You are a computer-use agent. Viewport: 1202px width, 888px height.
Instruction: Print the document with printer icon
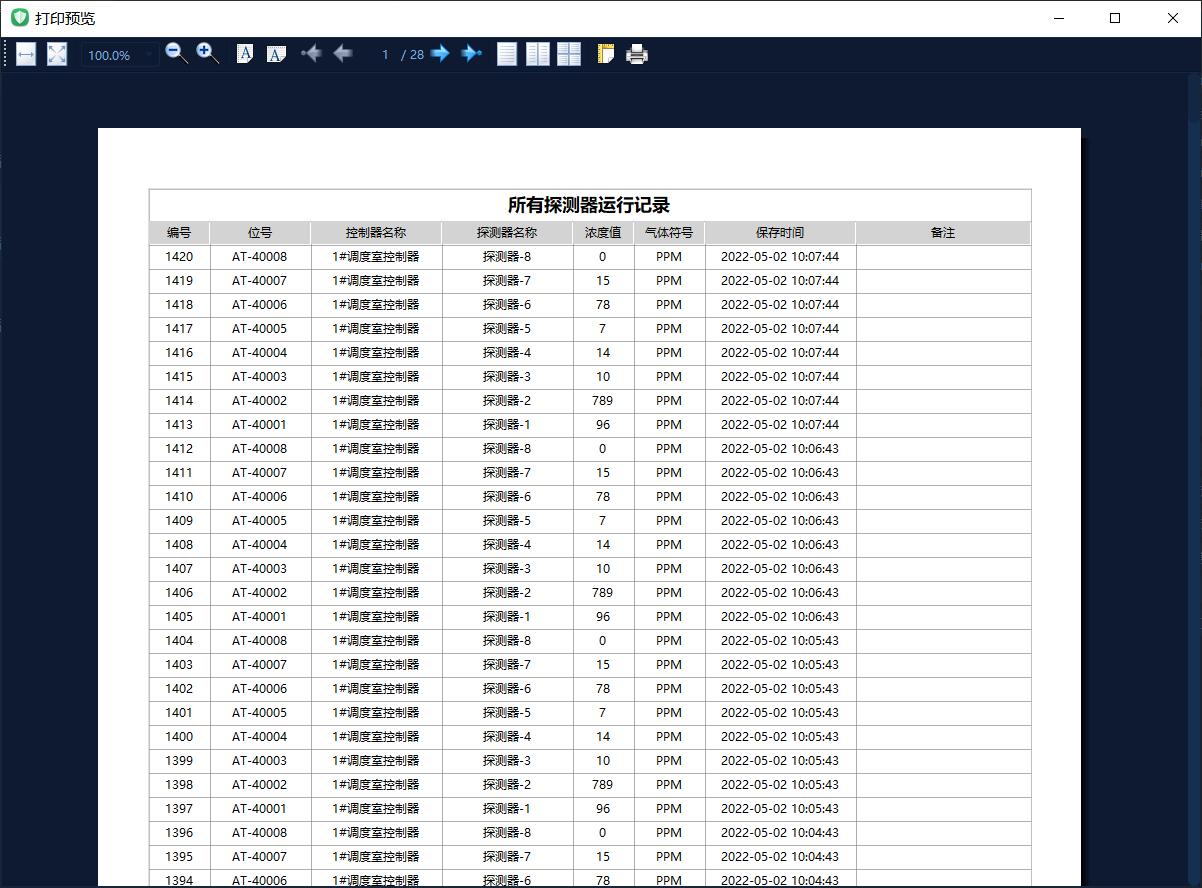[x=637, y=54]
